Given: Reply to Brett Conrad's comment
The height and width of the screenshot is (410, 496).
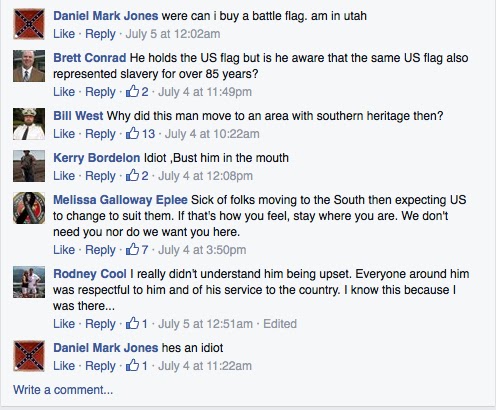Looking at the screenshot, I should pyautogui.click(x=100, y=92).
